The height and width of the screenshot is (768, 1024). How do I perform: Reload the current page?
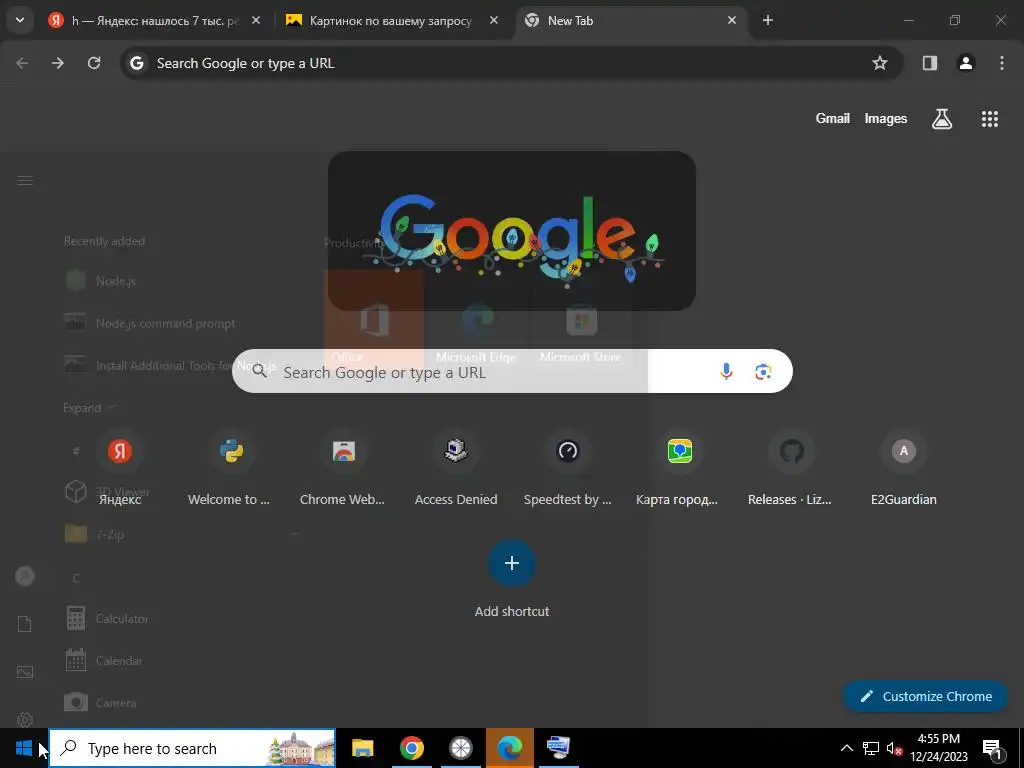[94, 63]
